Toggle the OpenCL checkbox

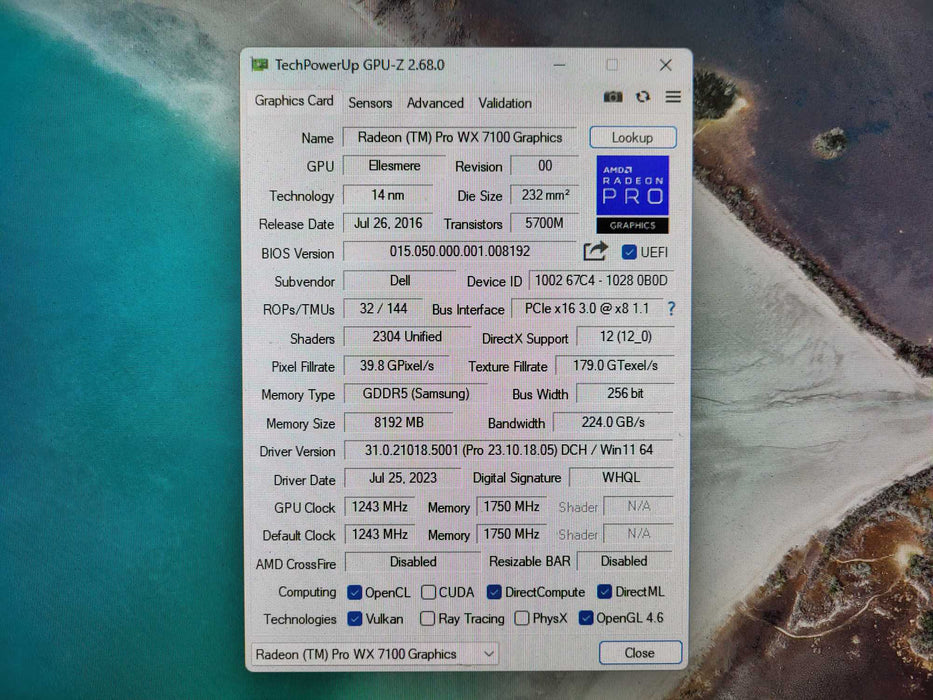[355, 592]
